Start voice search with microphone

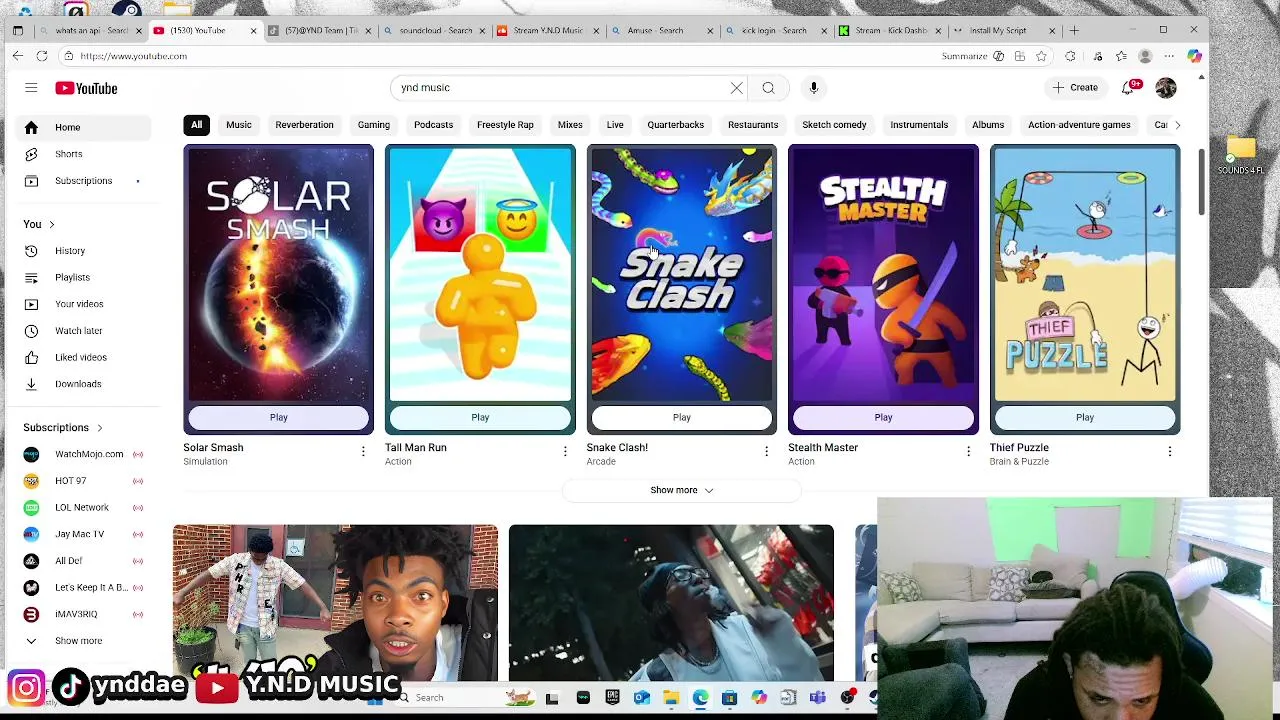pos(814,88)
